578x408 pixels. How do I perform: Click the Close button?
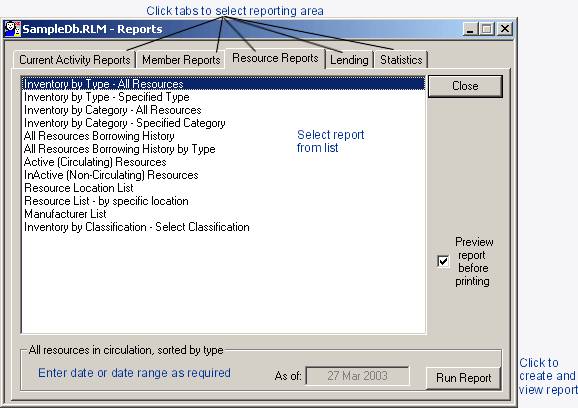465,86
